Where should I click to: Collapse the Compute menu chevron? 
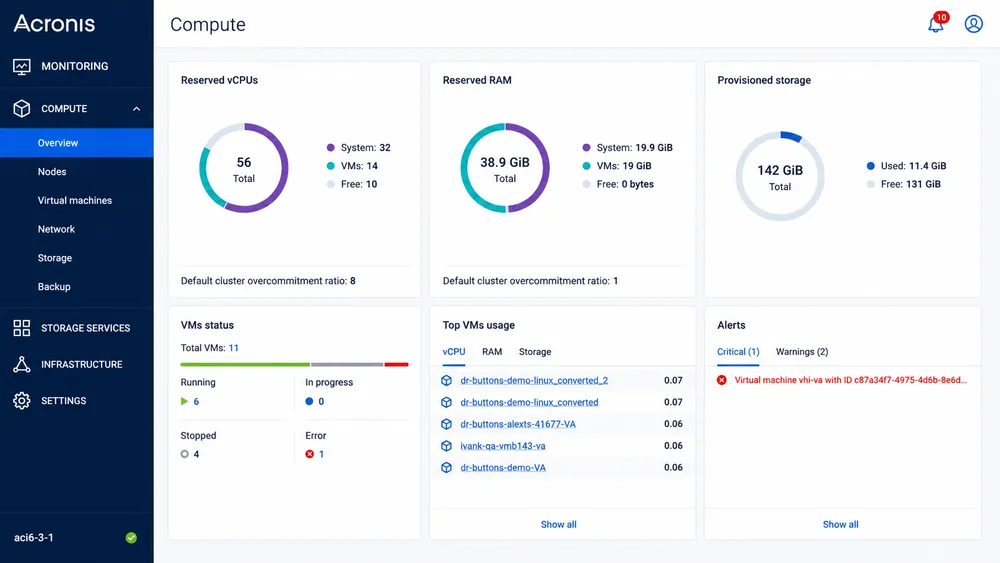click(136, 109)
